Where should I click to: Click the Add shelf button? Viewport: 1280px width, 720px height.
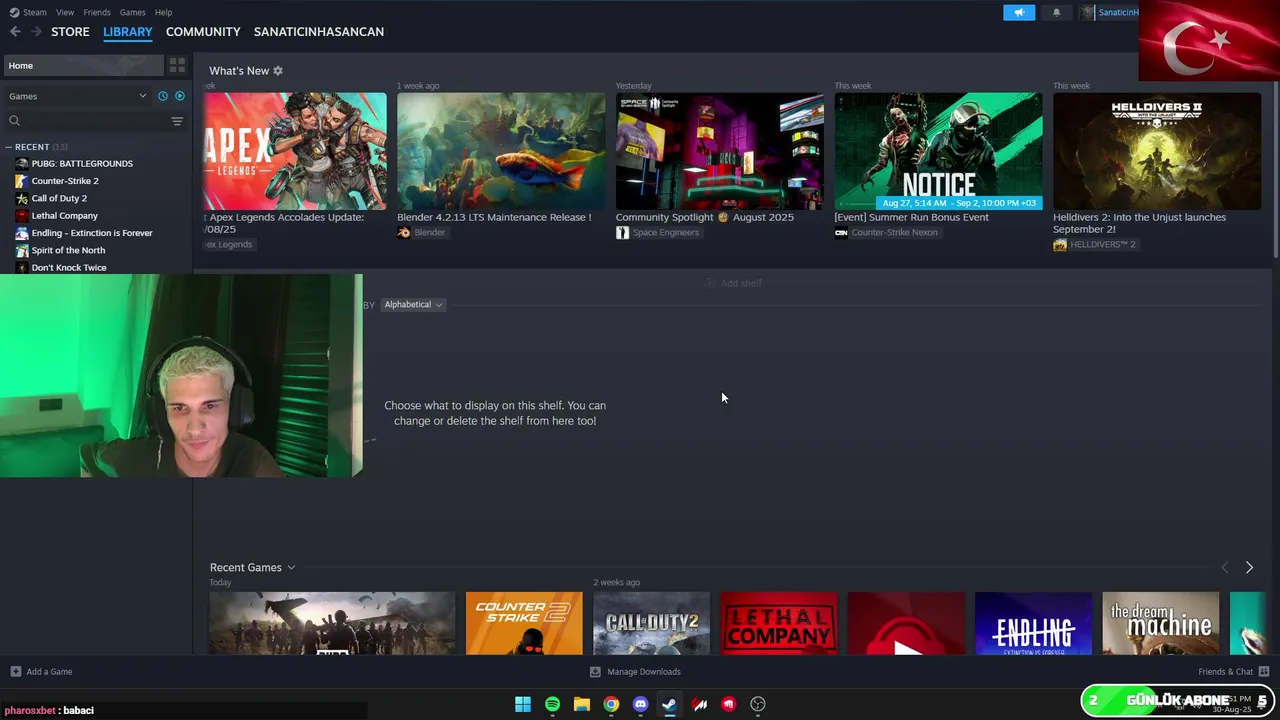pos(733,283)
